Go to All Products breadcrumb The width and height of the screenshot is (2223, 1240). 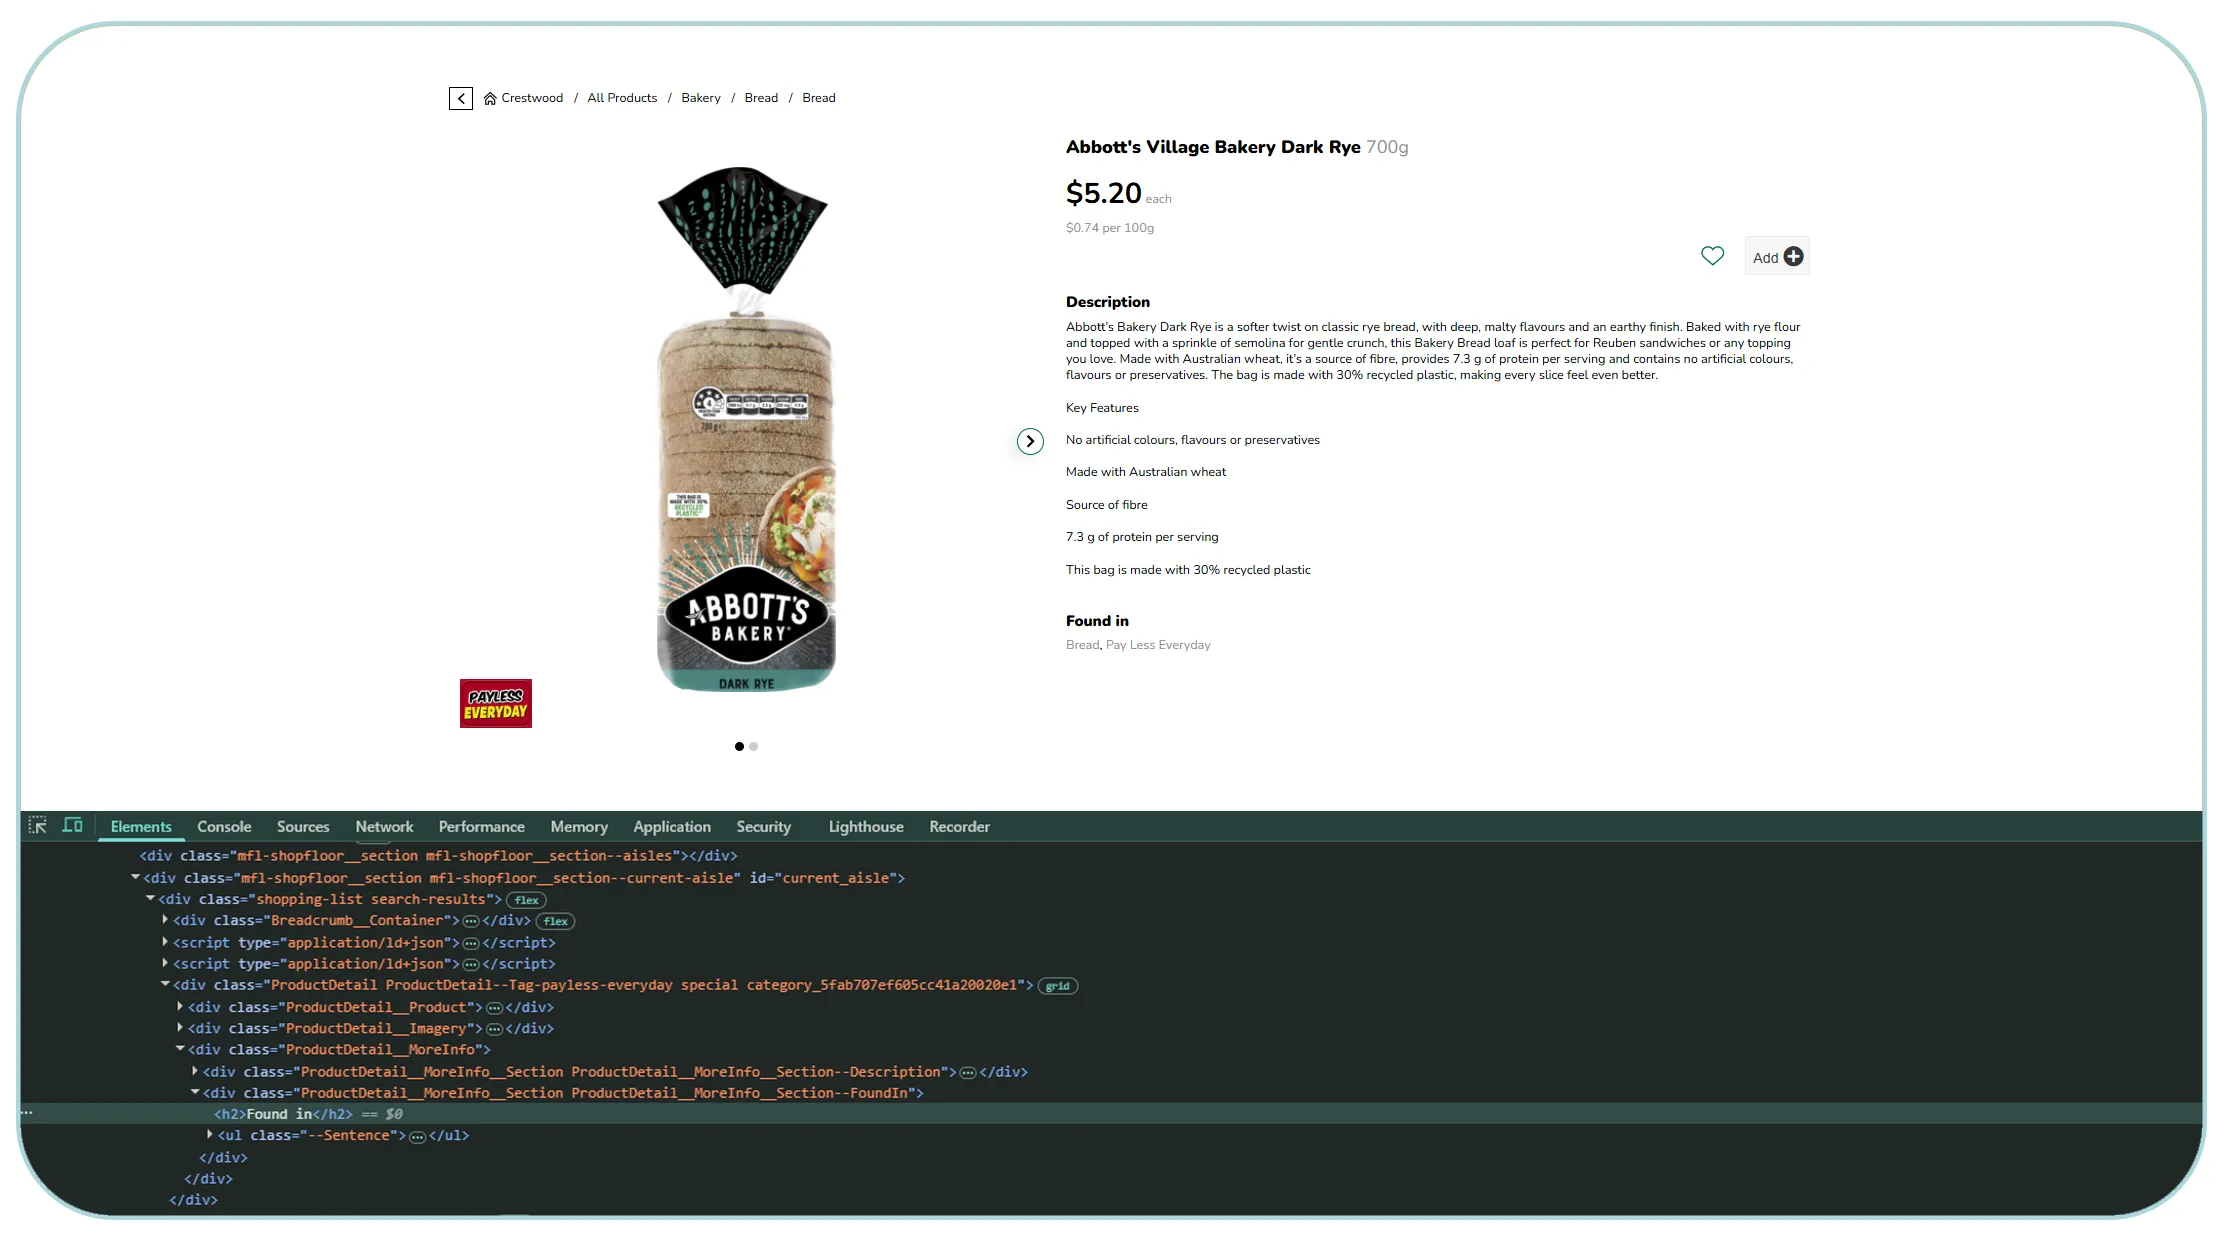(622, 98)
